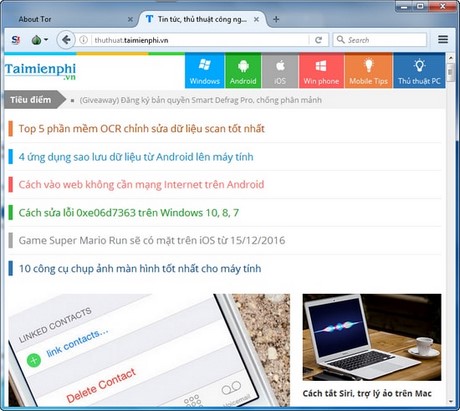The width and height of the screenshot is (460, 411).
Task: Open the hamburger menu icon
Action: click(443, 40)
